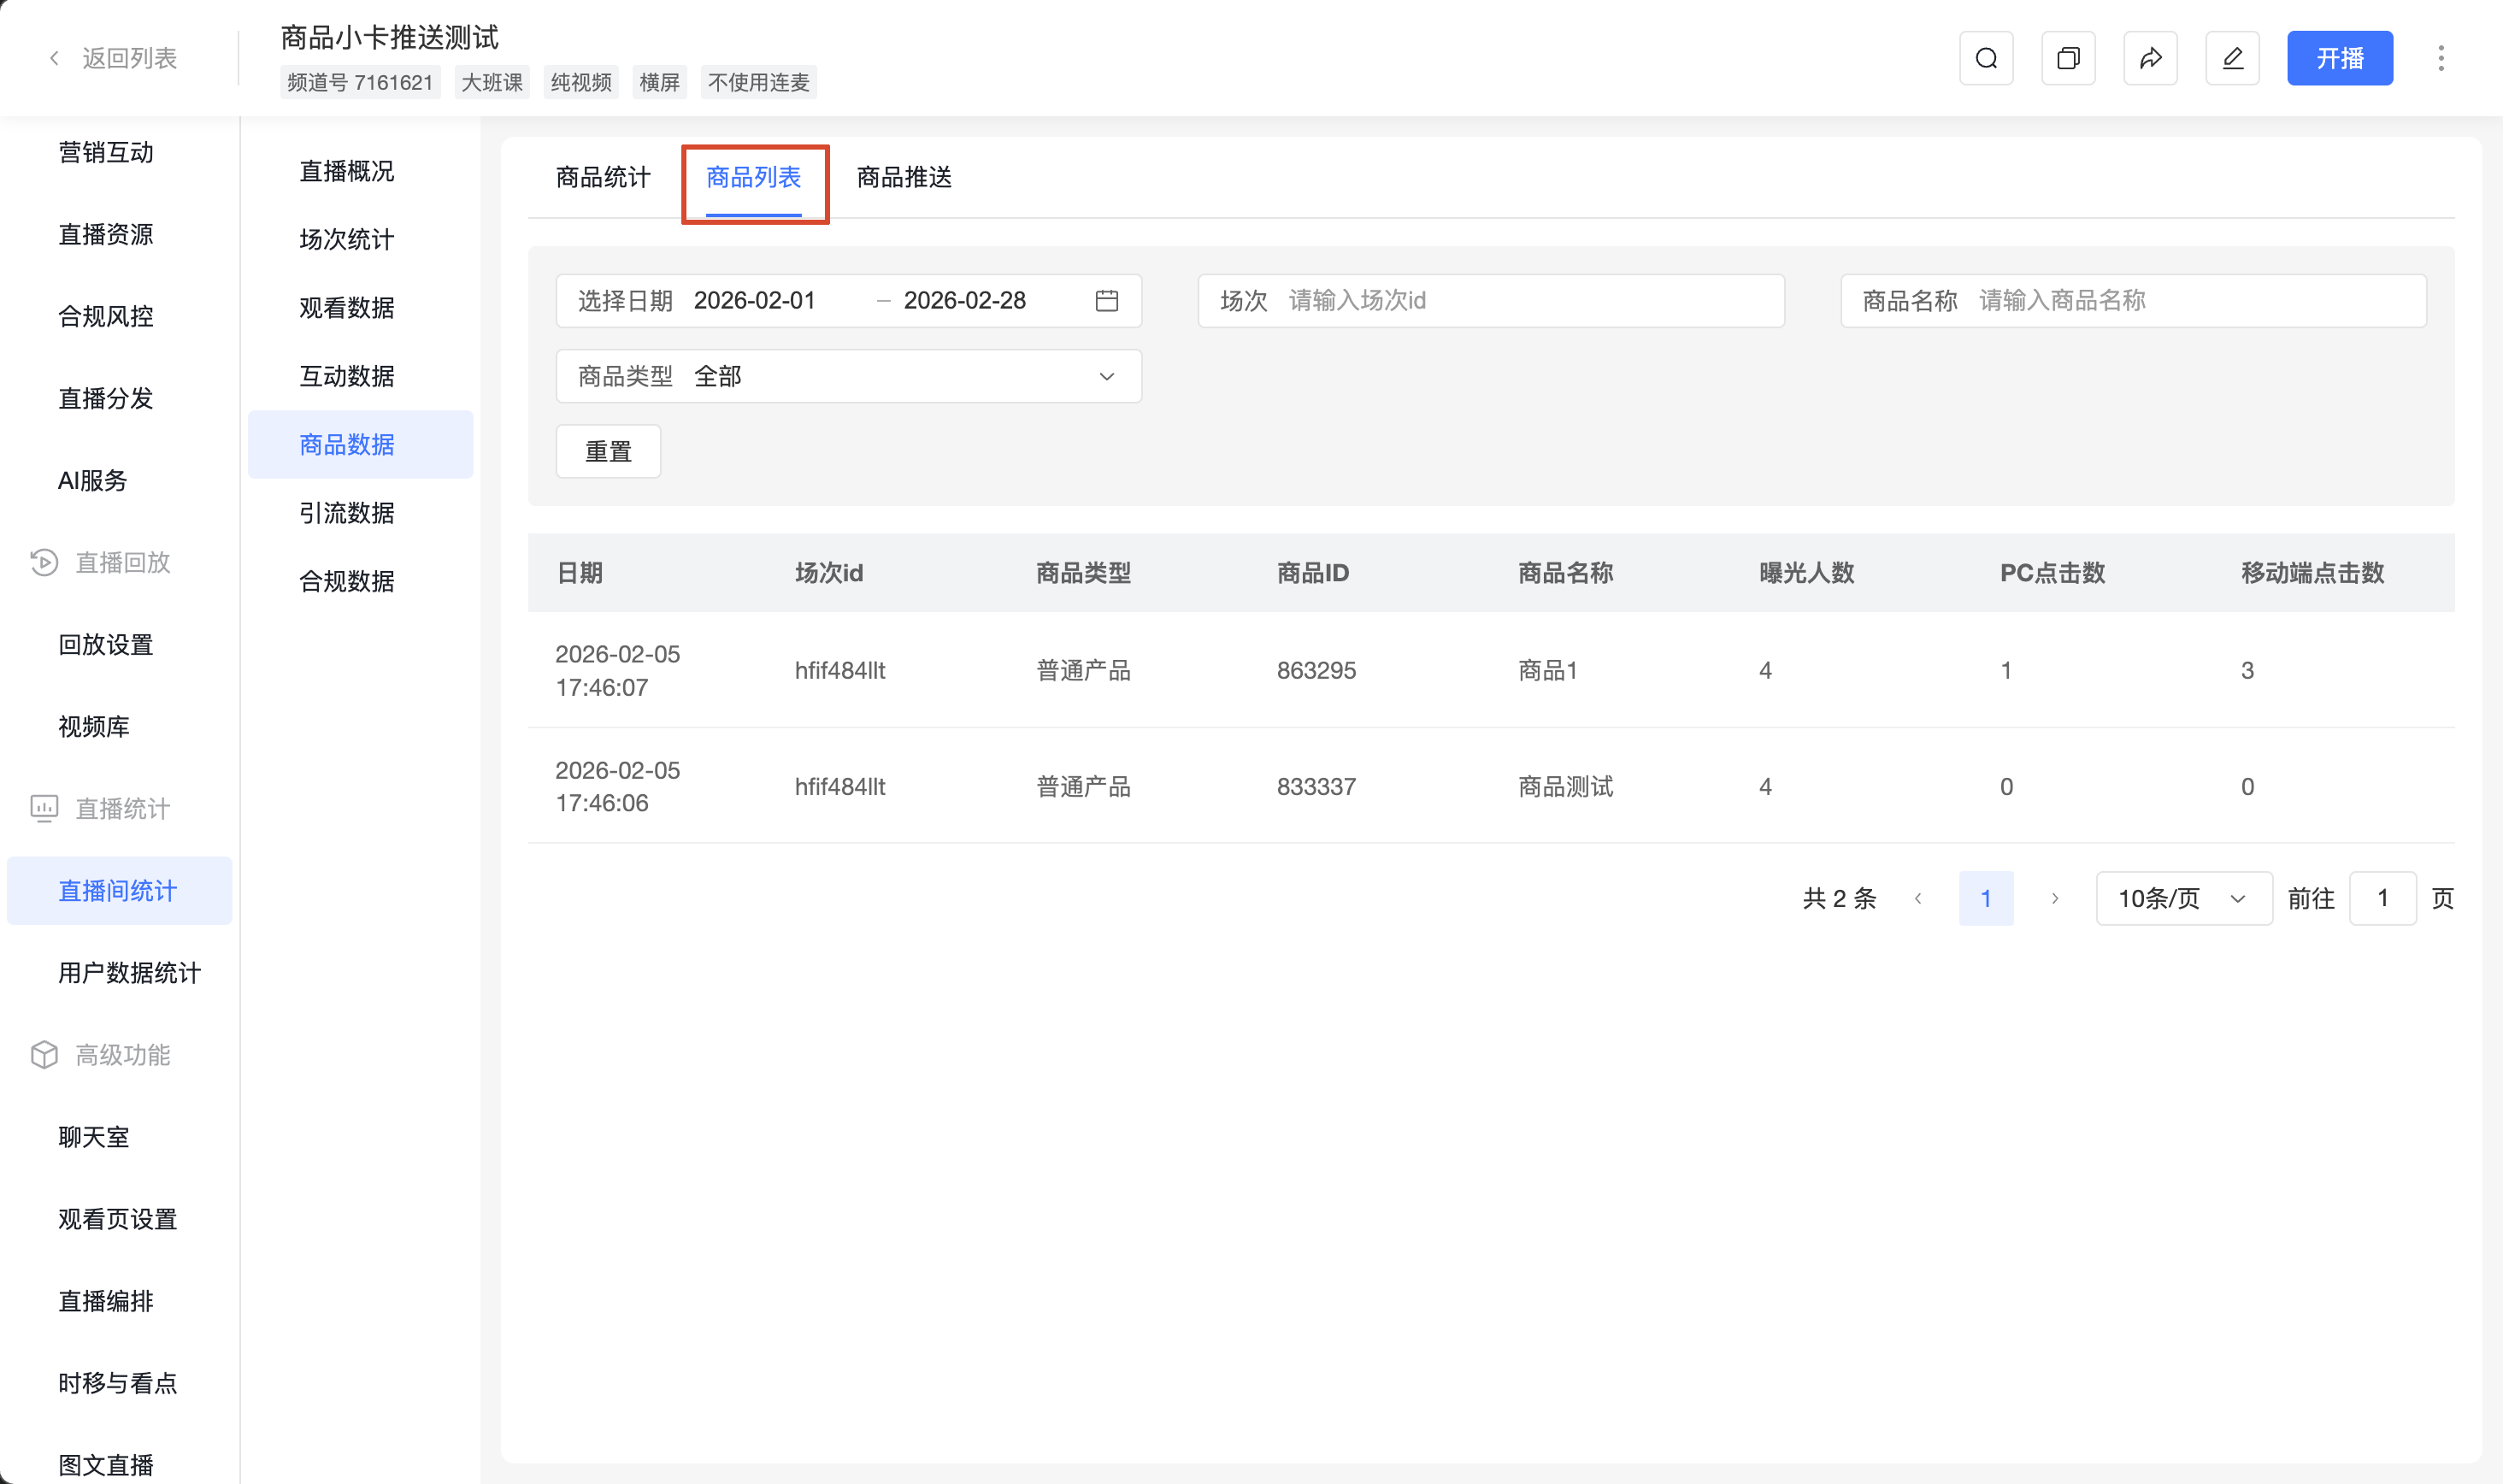The image size is (2503, 1484).
Task: Go to next page arrow
Action: tap(2054, 898)
